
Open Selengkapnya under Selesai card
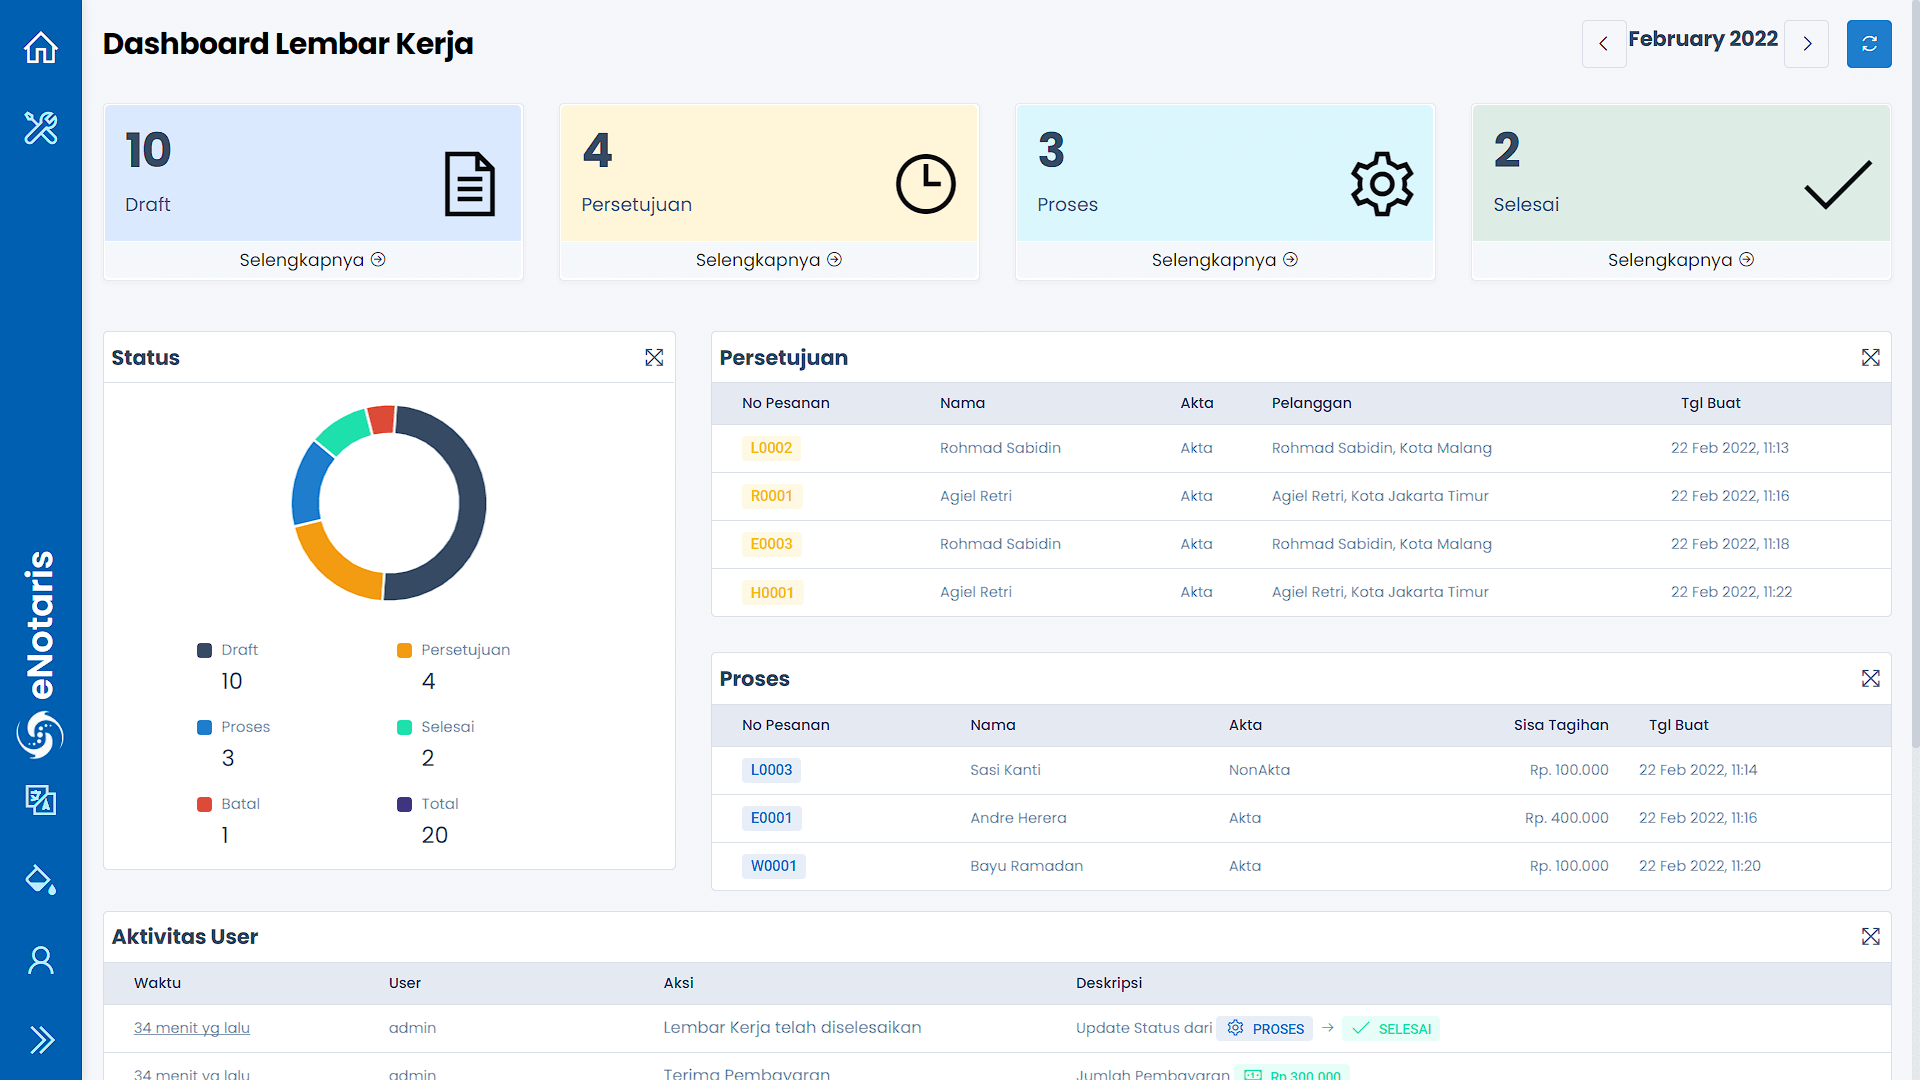[1681, 260]
